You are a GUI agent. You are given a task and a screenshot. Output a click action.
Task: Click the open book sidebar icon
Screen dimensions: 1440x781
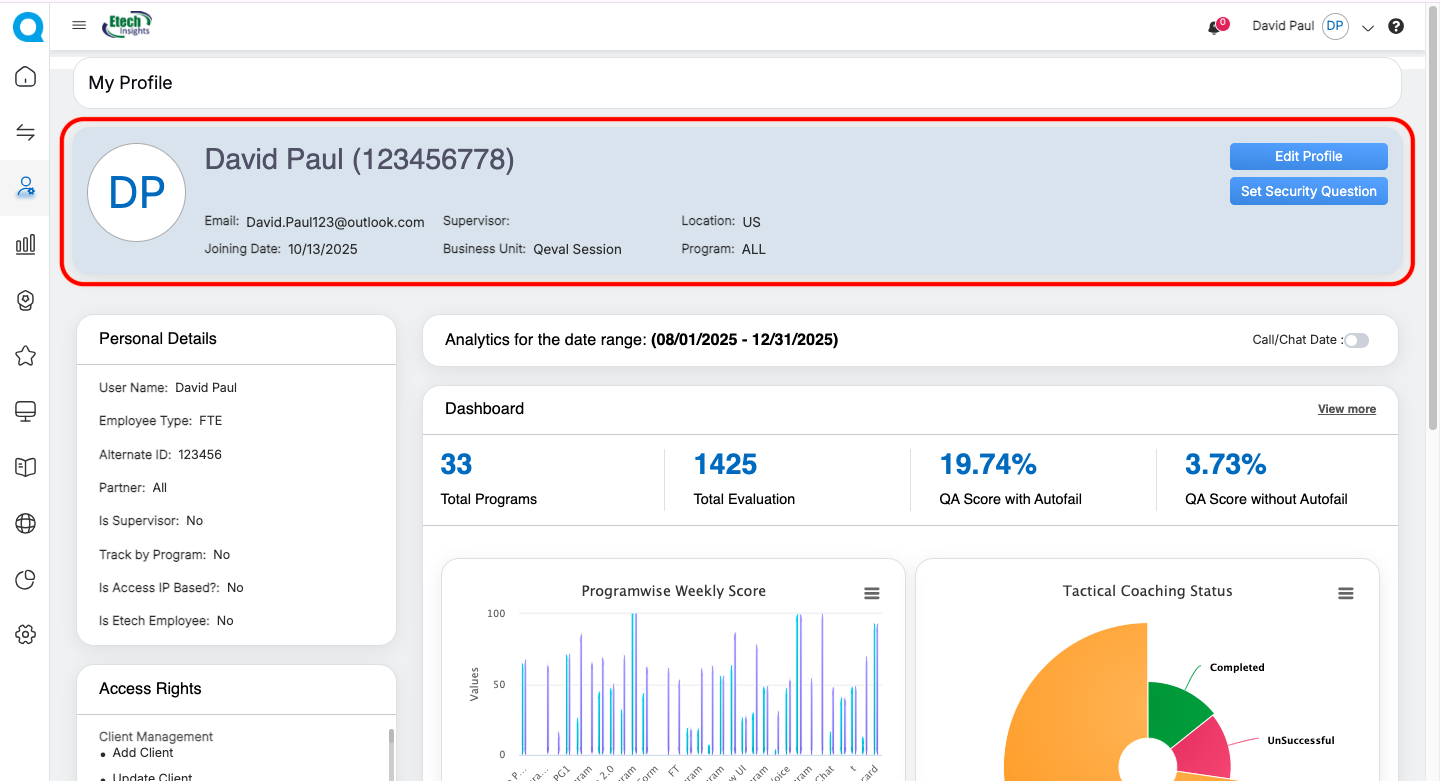point(26,467)
